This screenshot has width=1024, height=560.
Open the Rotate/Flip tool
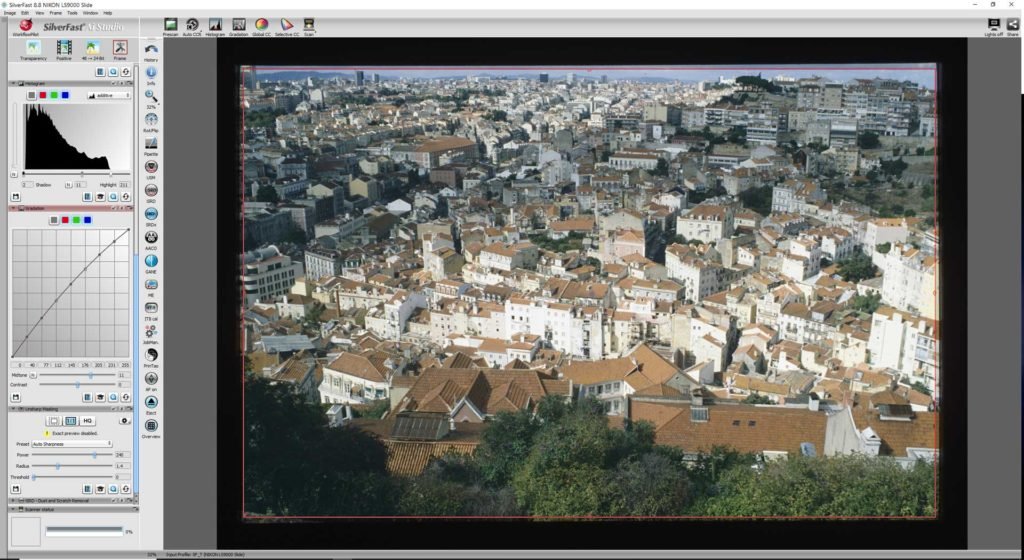(151, 119)
